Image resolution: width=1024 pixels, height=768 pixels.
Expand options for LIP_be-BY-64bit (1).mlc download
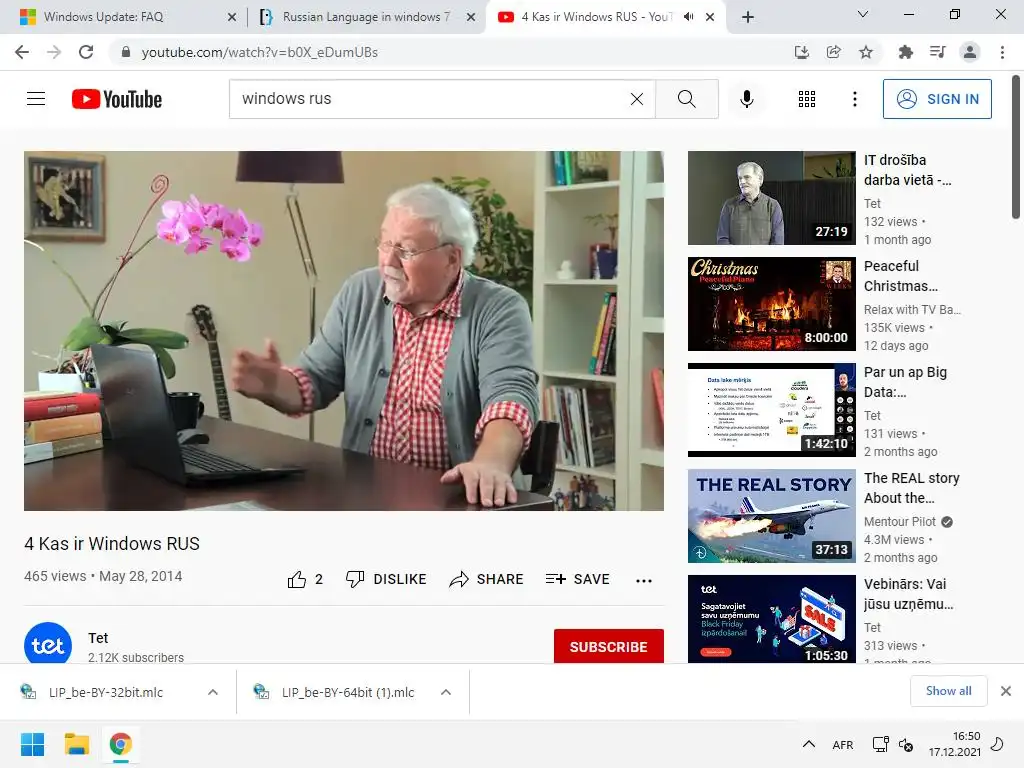click(446, 692)
